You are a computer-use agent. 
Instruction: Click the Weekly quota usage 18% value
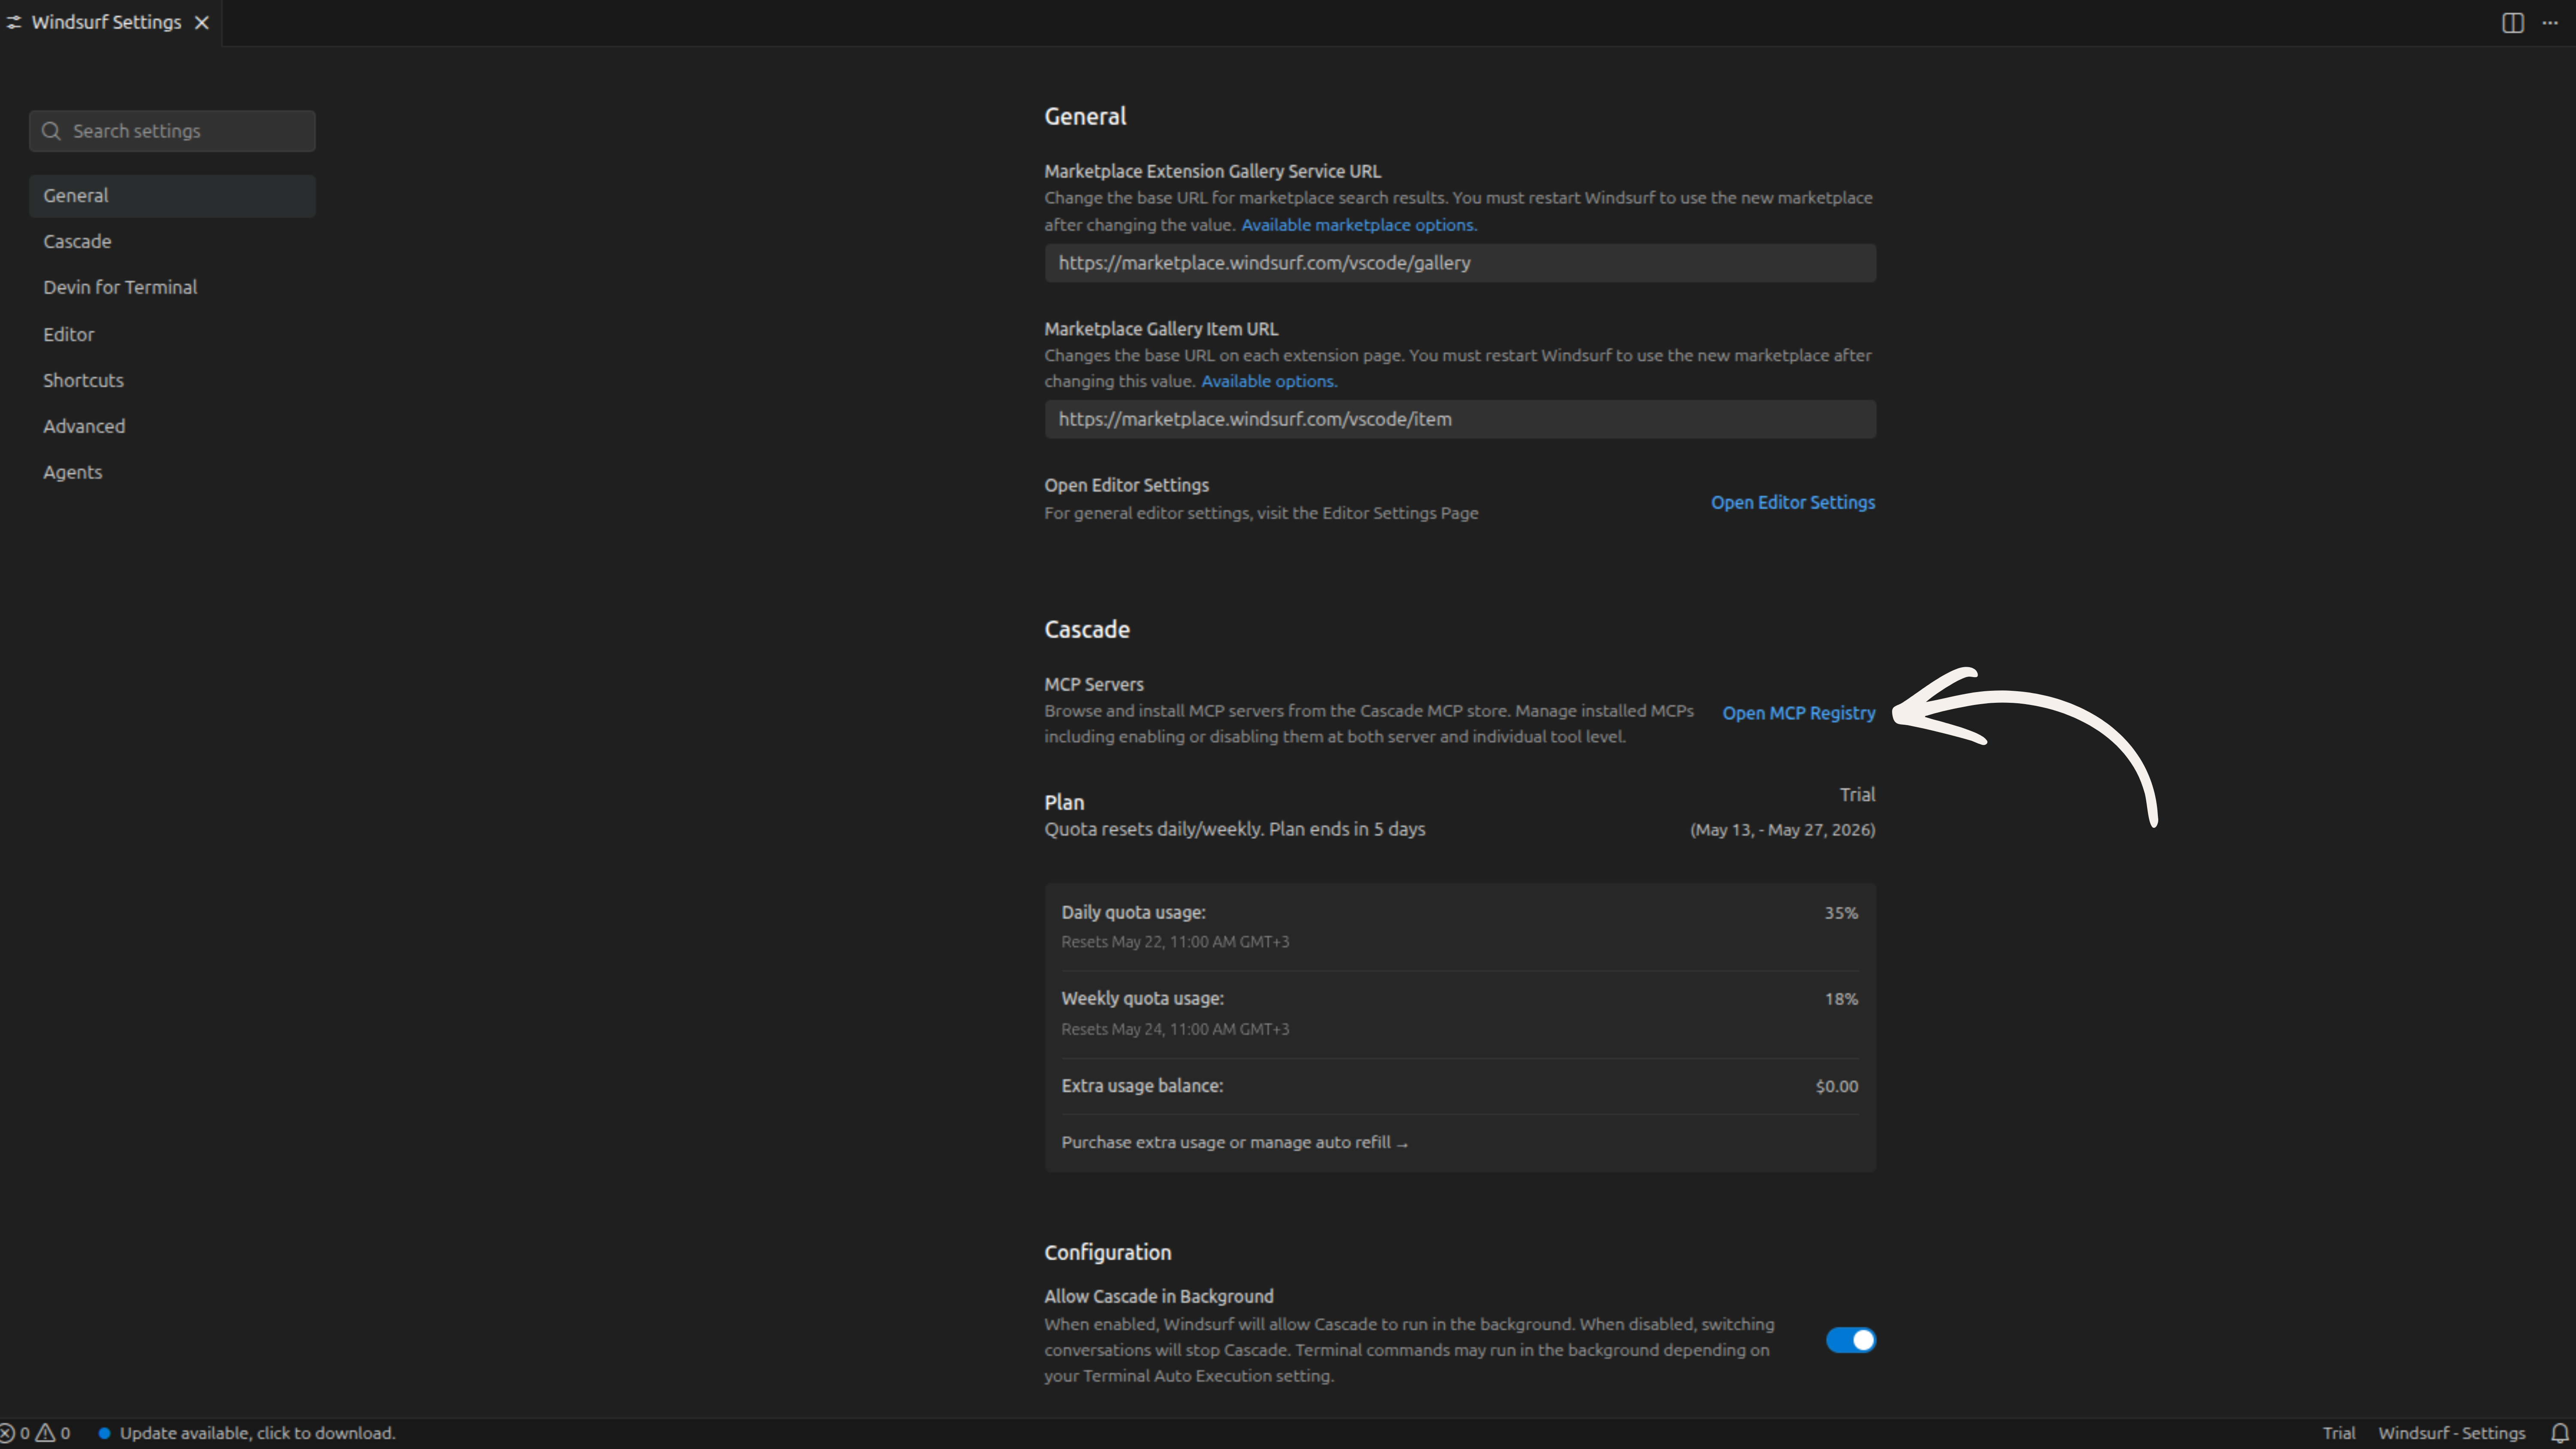point(1841,999)
